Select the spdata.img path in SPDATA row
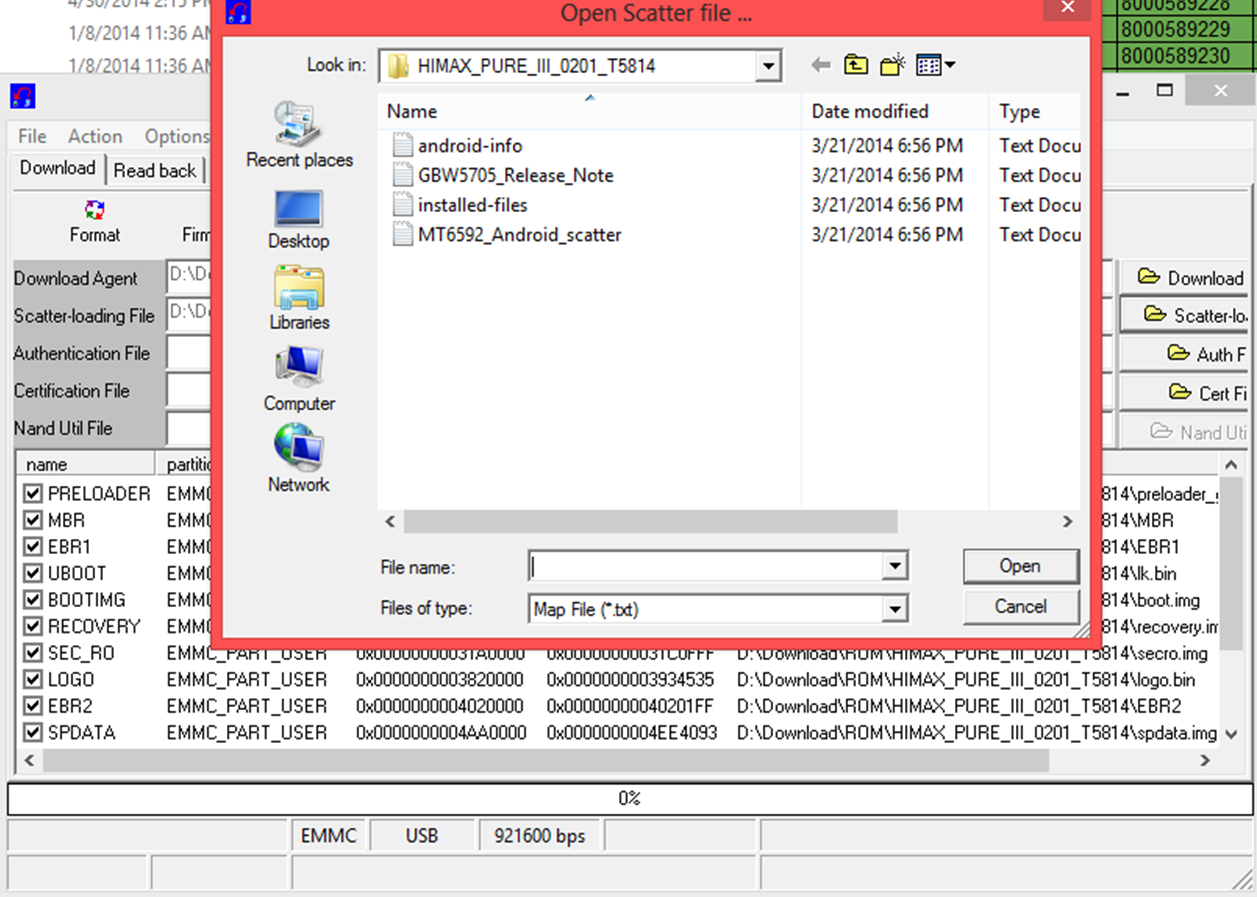The height and width of the screenshot is (897, 1257). (977, 733)
